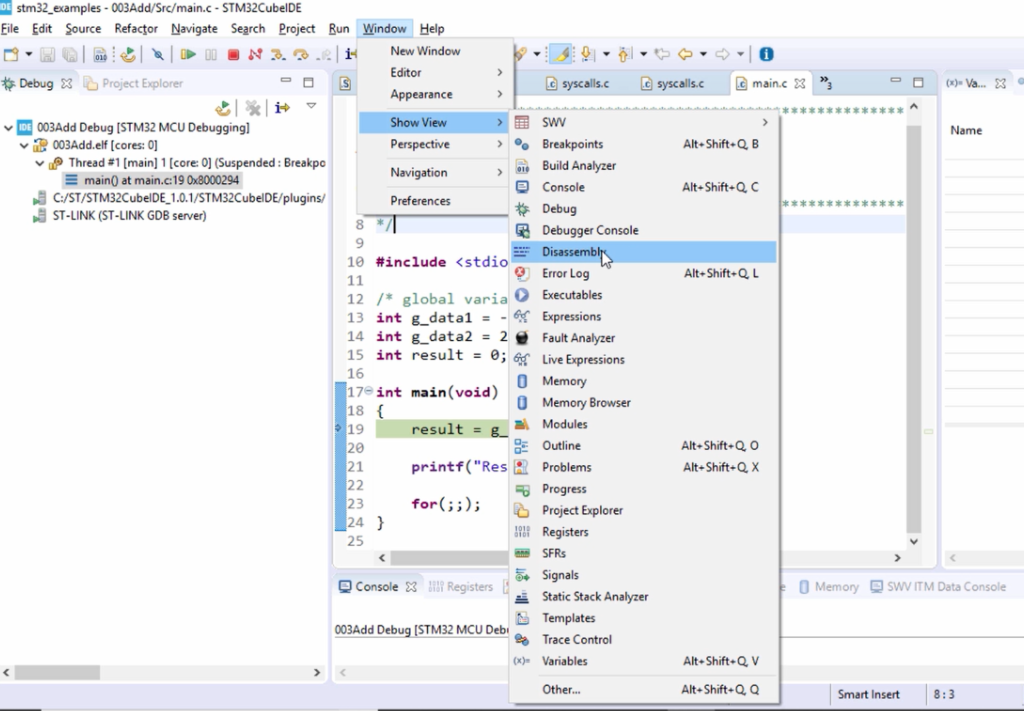Viewport: 1024px width, 711px height.
Task: Expand the SWV submenu
Action: click(x=644, y=122)
